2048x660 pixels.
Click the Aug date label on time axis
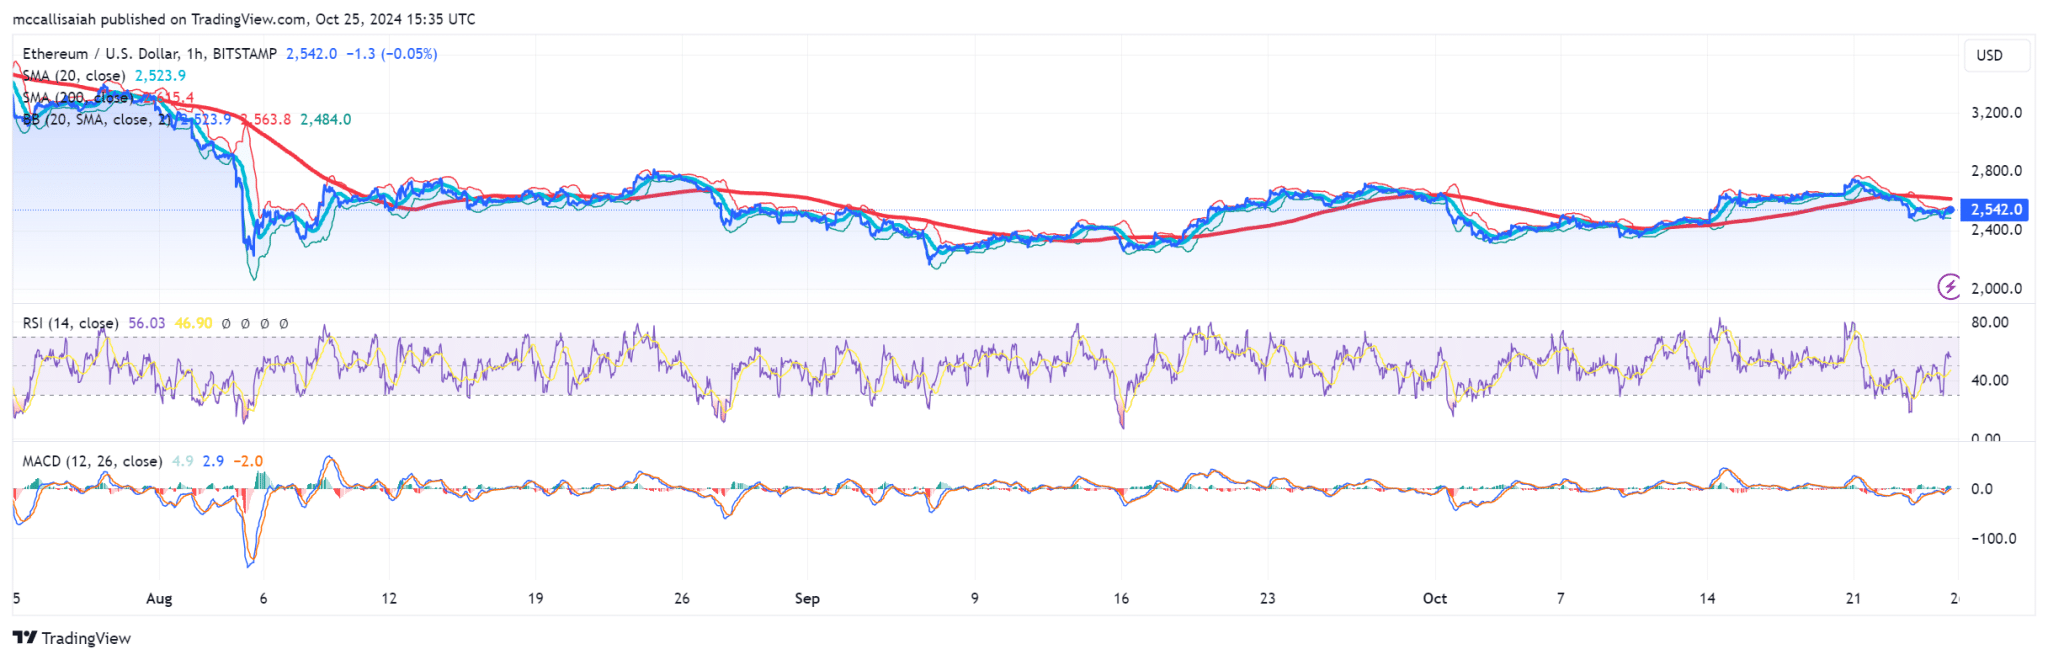coord(159,599)
